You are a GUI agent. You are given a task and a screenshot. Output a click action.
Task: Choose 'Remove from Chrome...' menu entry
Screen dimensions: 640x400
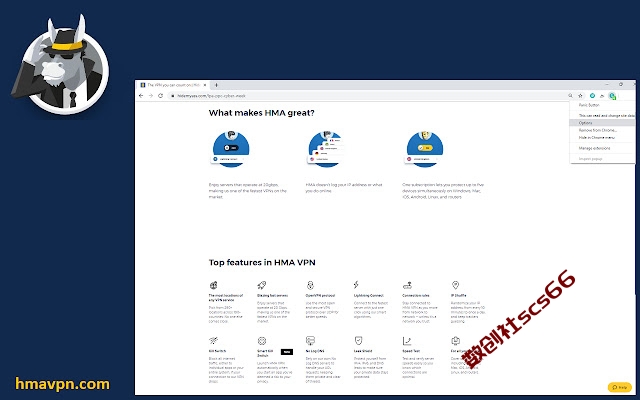pos(598,130)
